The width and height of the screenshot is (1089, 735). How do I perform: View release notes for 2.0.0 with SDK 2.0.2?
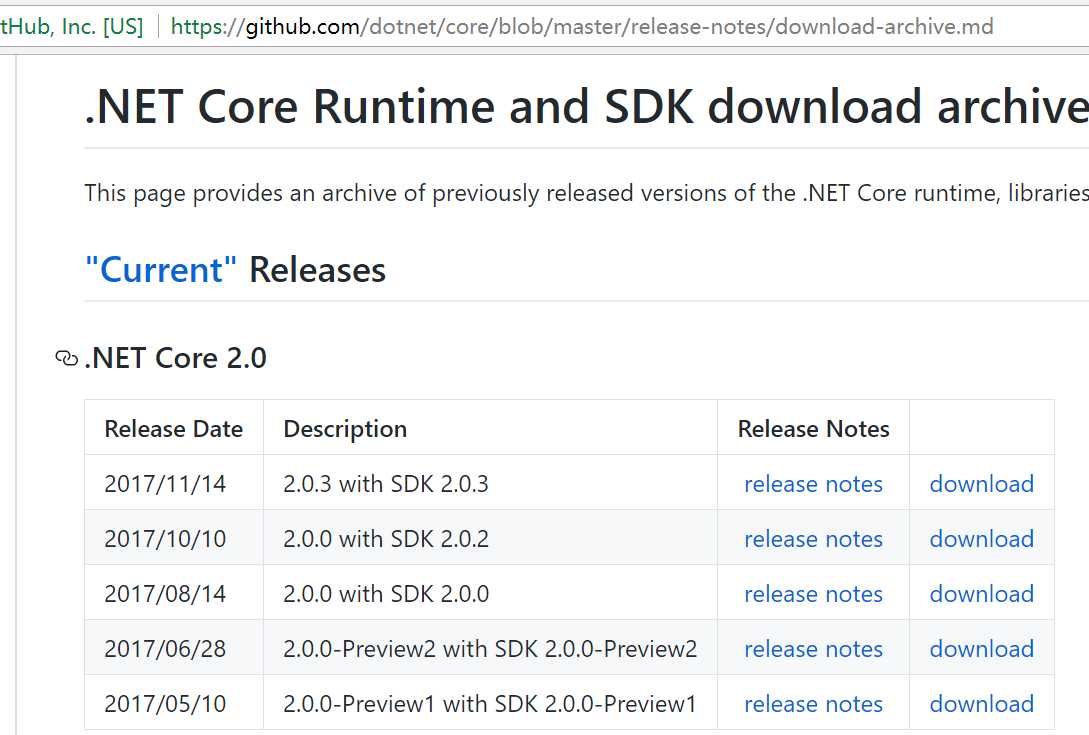813,539
